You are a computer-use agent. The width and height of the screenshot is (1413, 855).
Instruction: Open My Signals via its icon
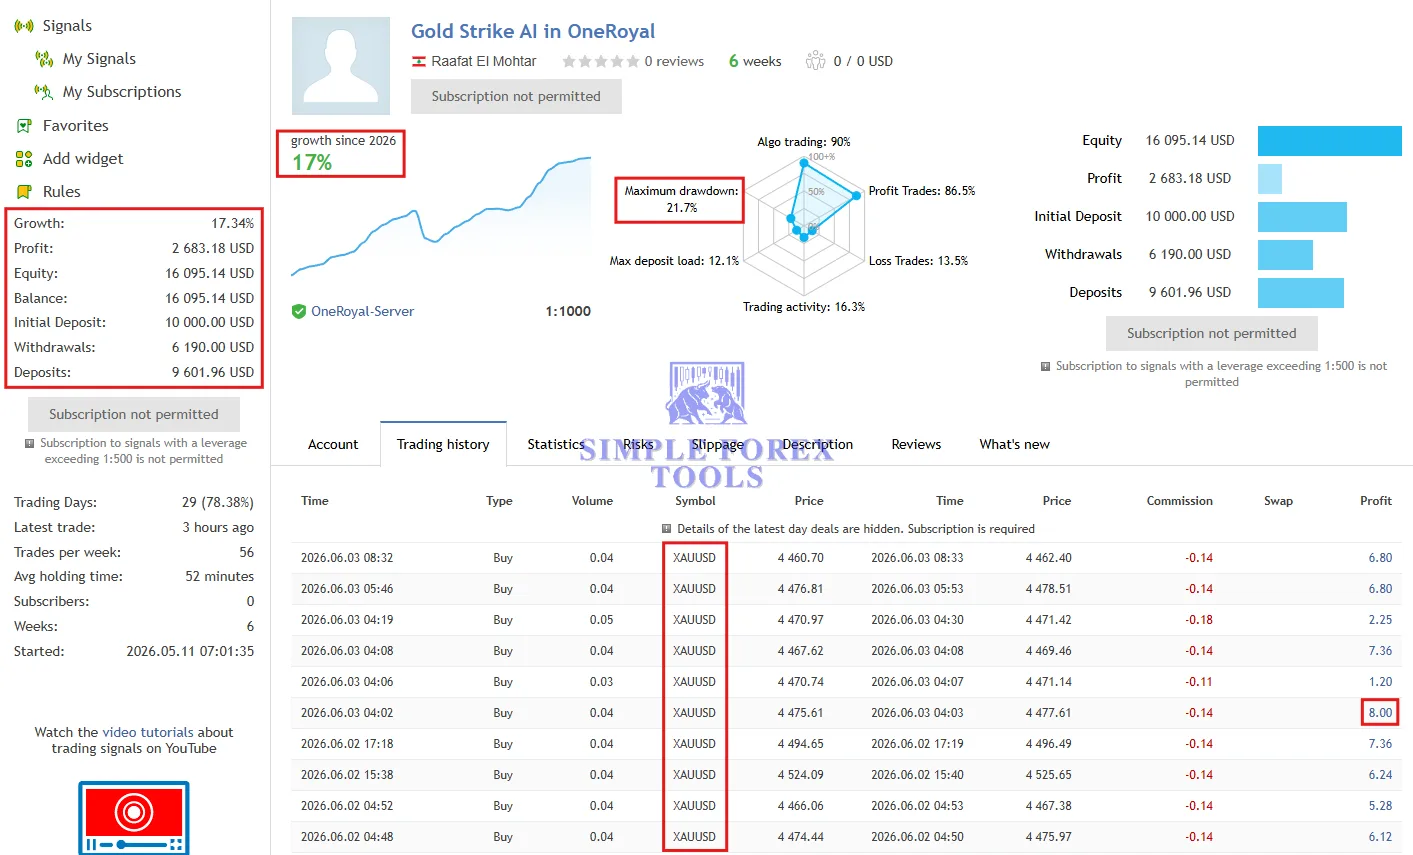tap(44, 59)
